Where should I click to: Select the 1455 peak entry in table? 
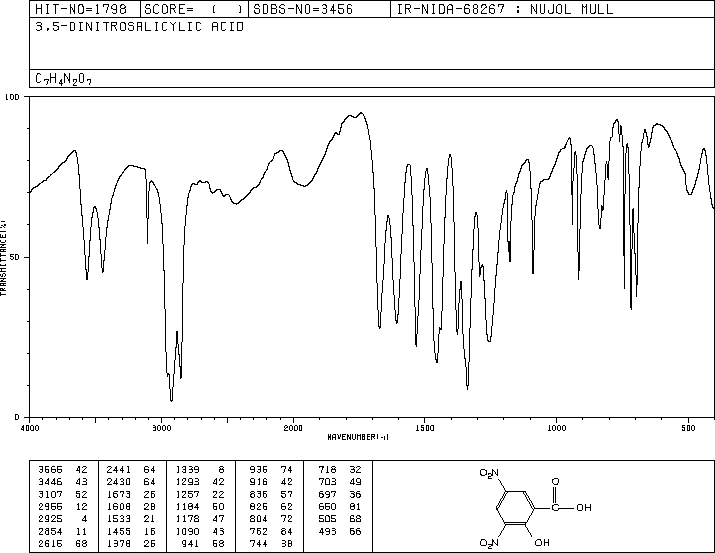point(131,531)
